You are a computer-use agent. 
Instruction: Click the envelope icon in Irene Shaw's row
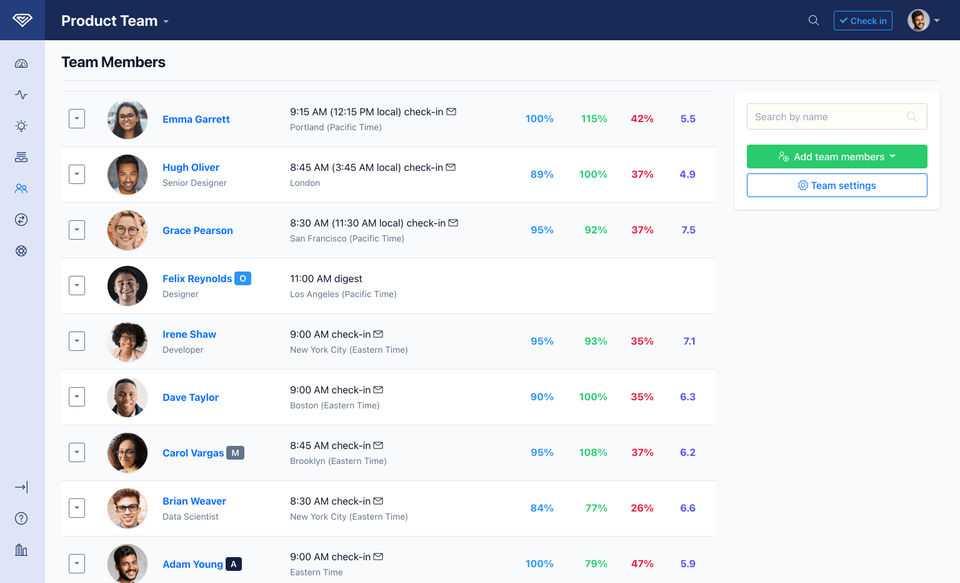point(378,334)
